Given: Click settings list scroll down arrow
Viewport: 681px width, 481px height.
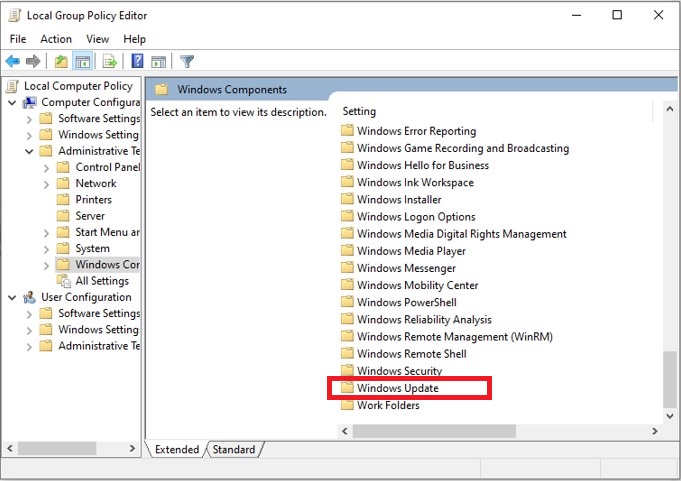Looking at the screenshot, I should pyautogui.click(x=670, y=416).
